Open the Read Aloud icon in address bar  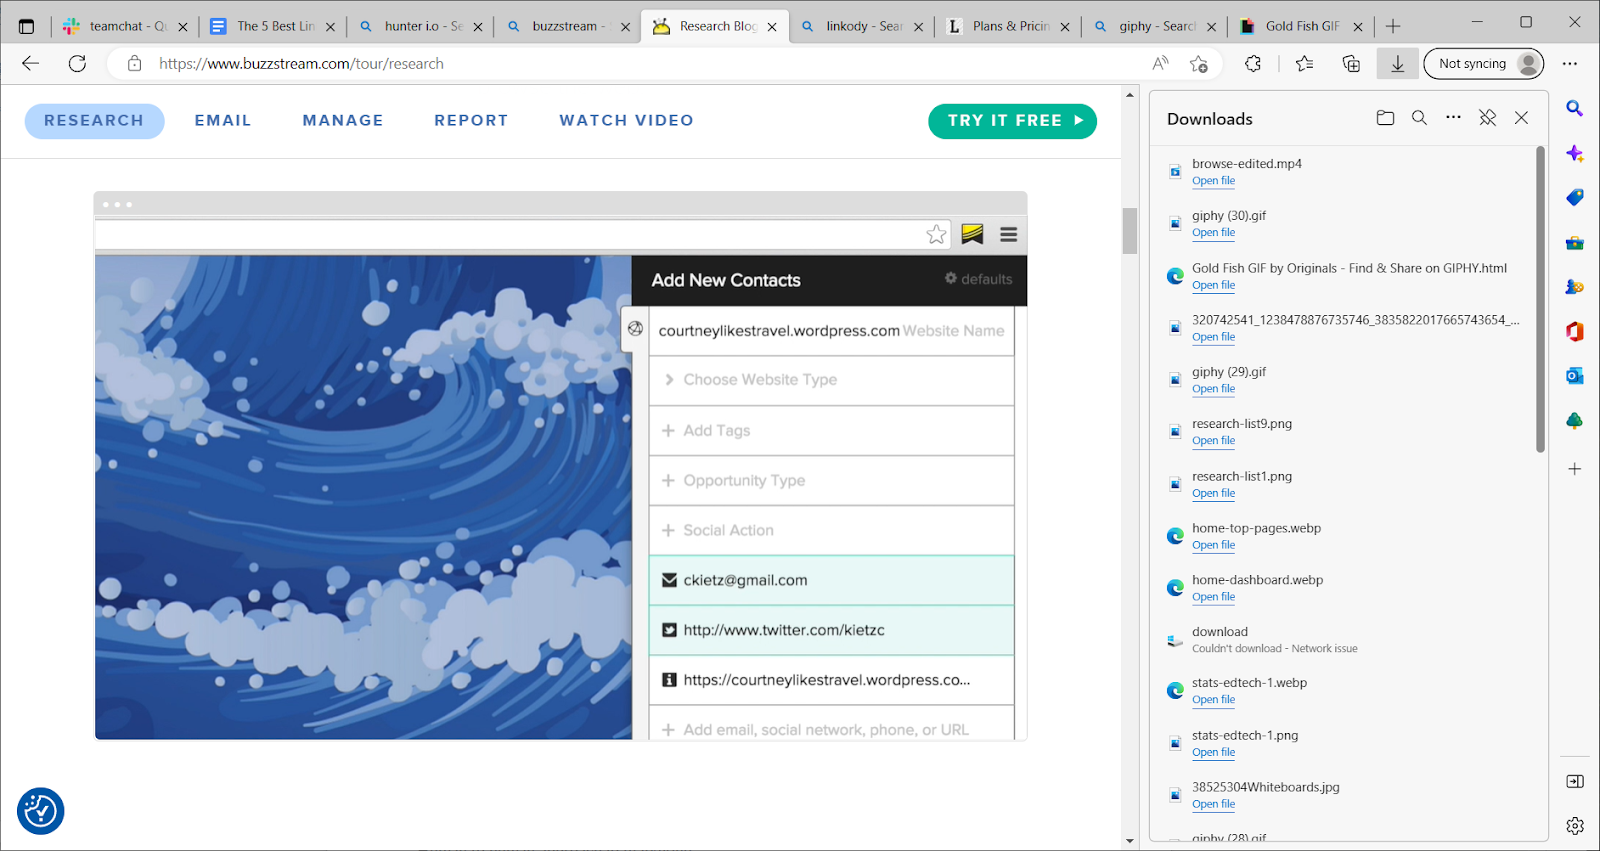coord(1160,64)
